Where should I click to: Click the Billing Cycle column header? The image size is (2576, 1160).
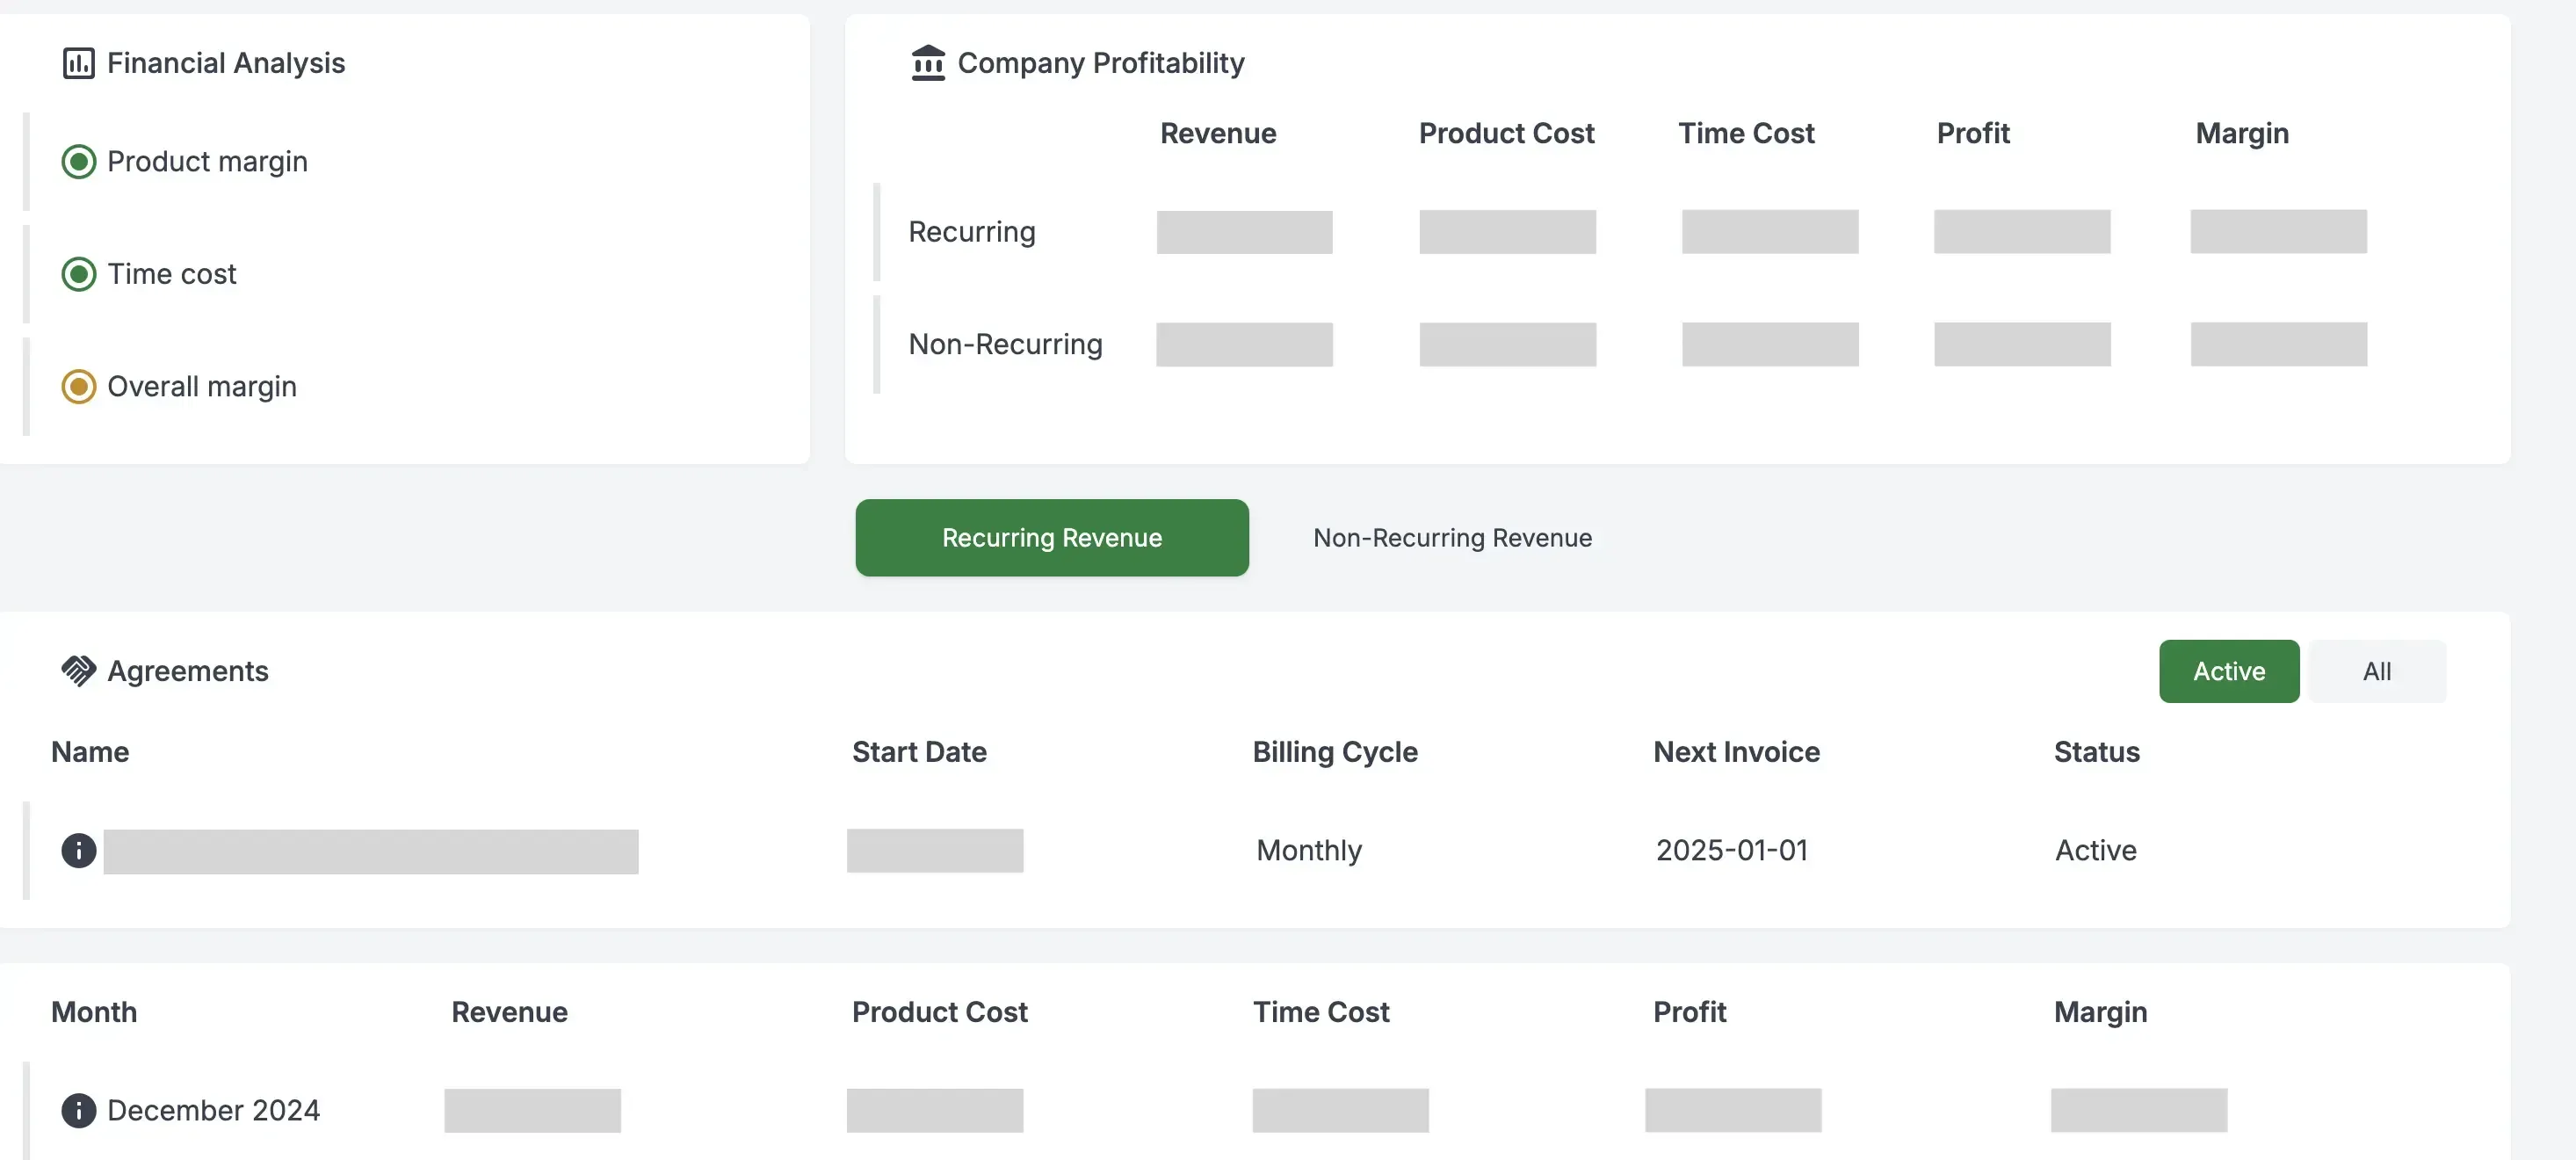click(x=1335, y=752)
